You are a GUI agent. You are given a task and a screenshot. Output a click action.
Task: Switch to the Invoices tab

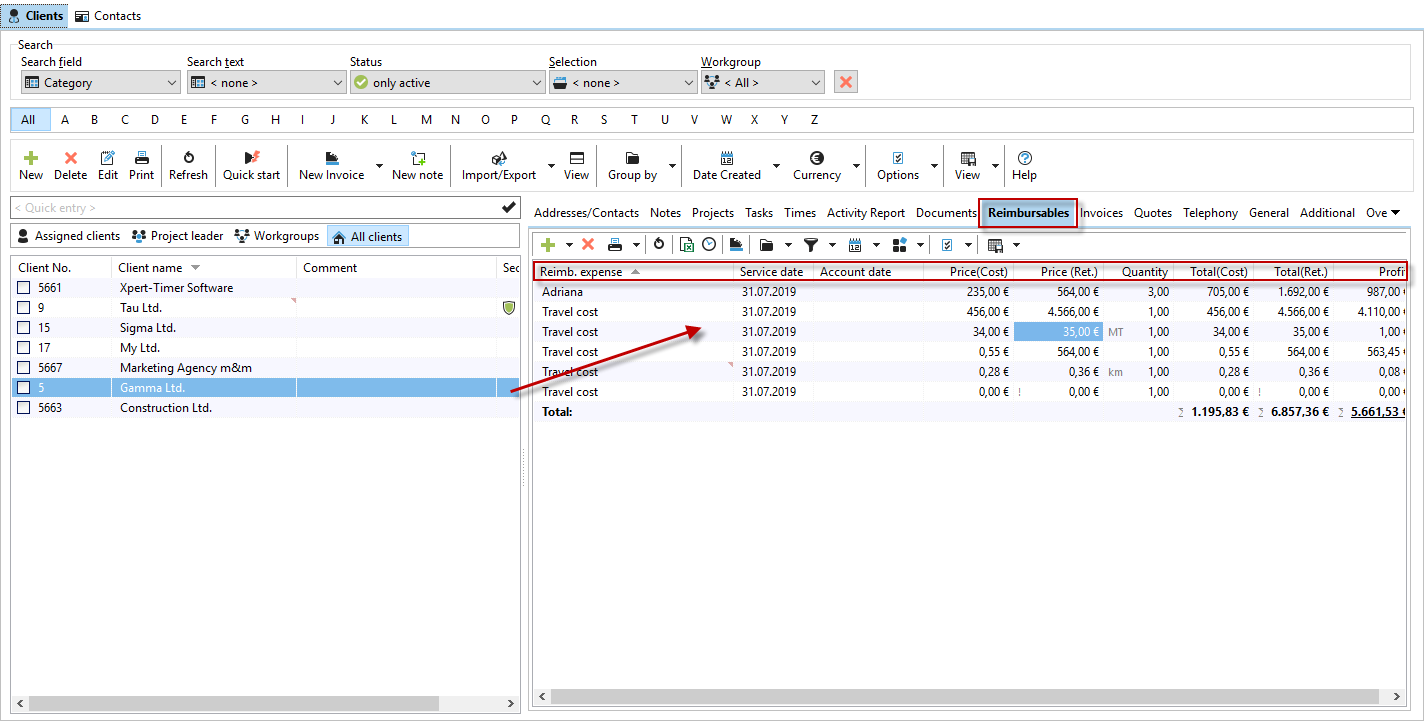coord(1101,213)
